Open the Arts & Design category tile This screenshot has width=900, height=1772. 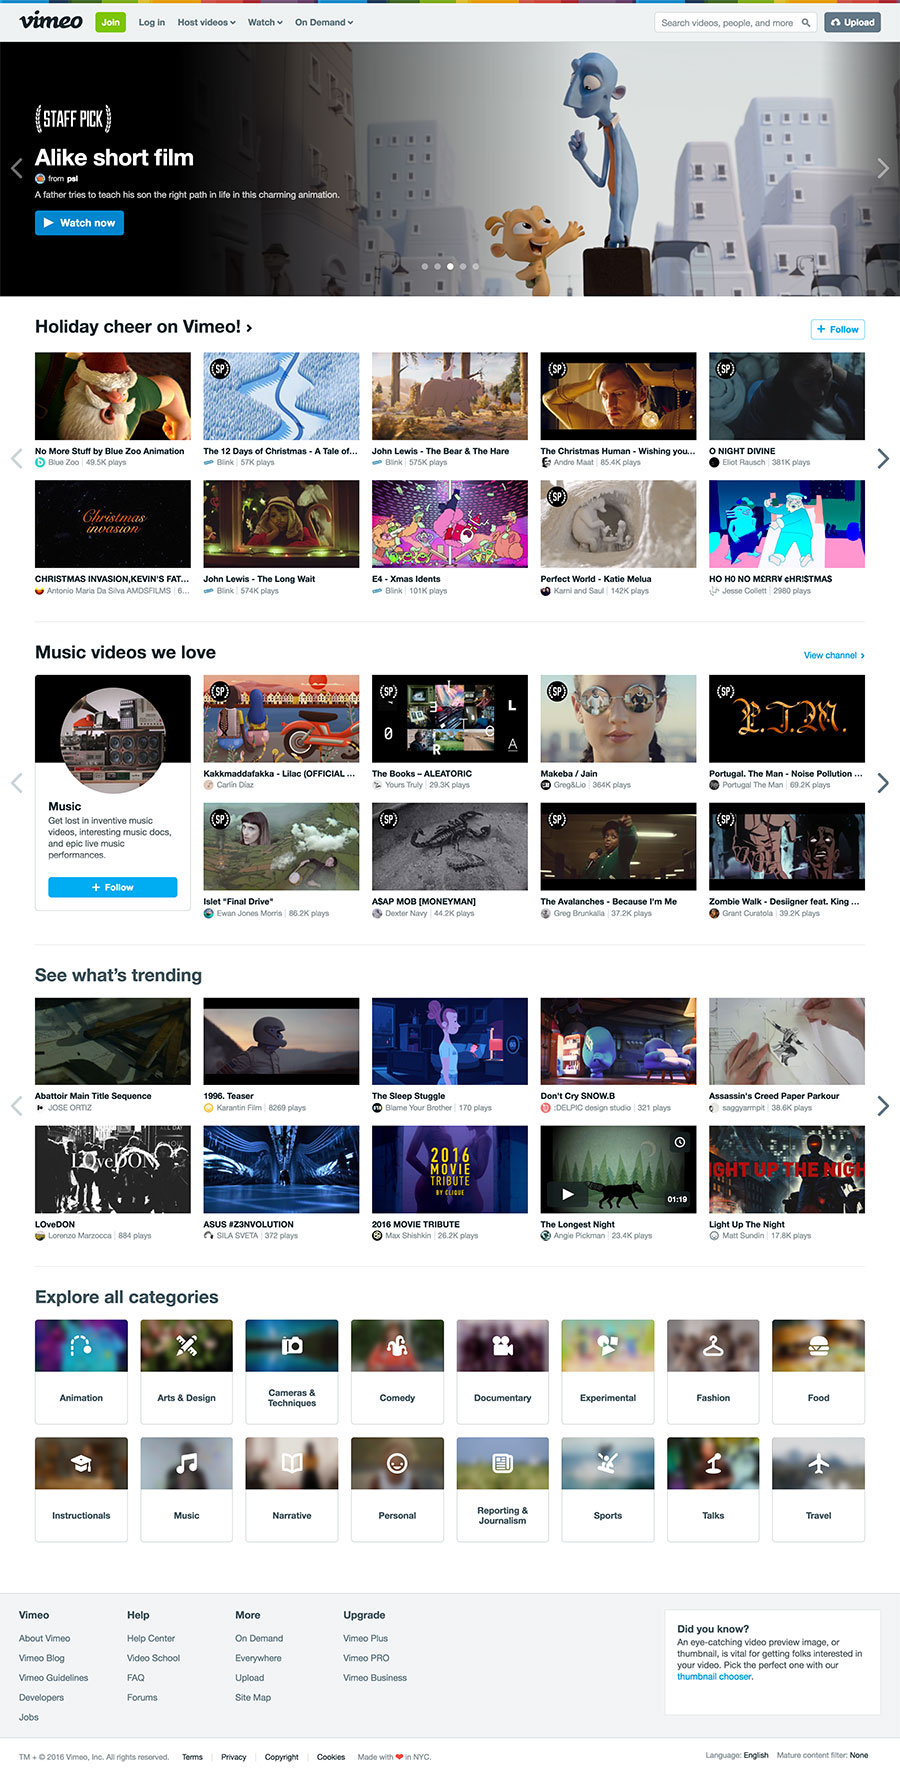pos(186,1371)
